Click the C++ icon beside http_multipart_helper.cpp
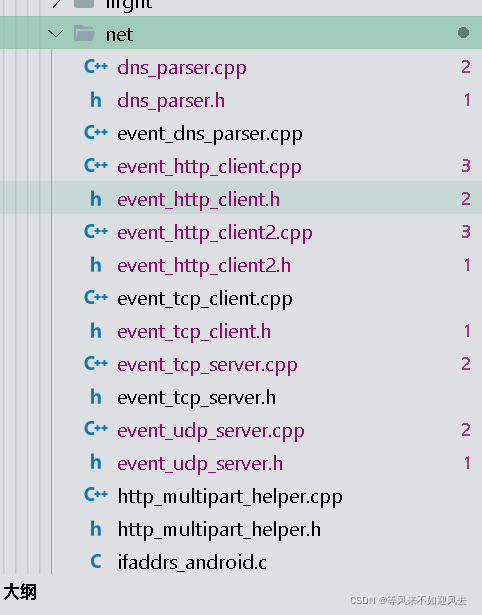Screen dimensions: 482x615 click(96, 495)
